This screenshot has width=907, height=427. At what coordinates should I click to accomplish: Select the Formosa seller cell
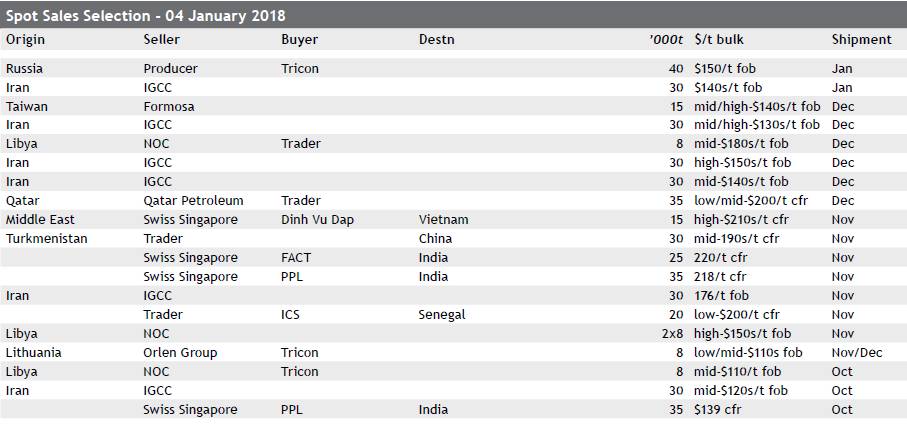(x=169, y=107)
